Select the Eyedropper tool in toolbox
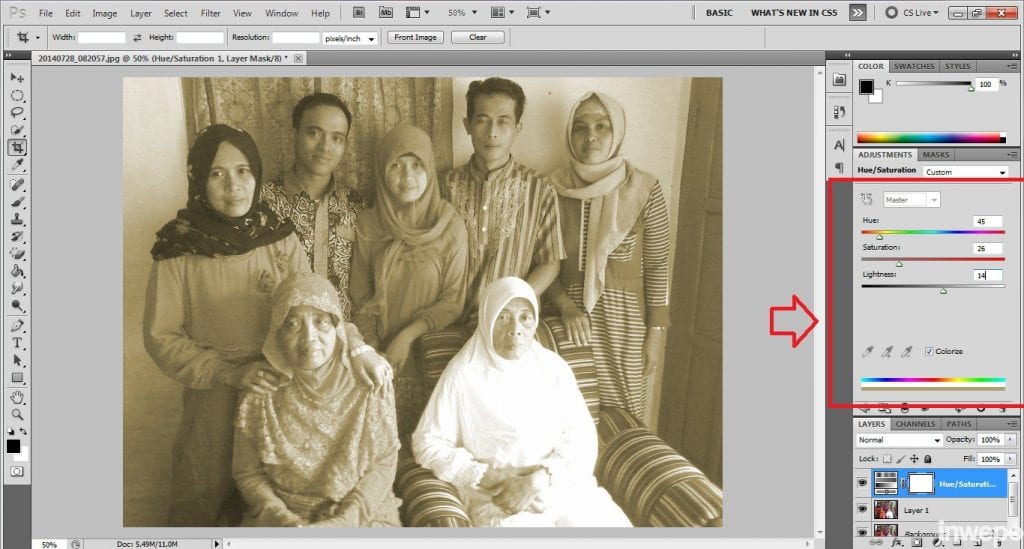Image resolution: width=1024 pixels, height=549 pixels. (17, 165)
